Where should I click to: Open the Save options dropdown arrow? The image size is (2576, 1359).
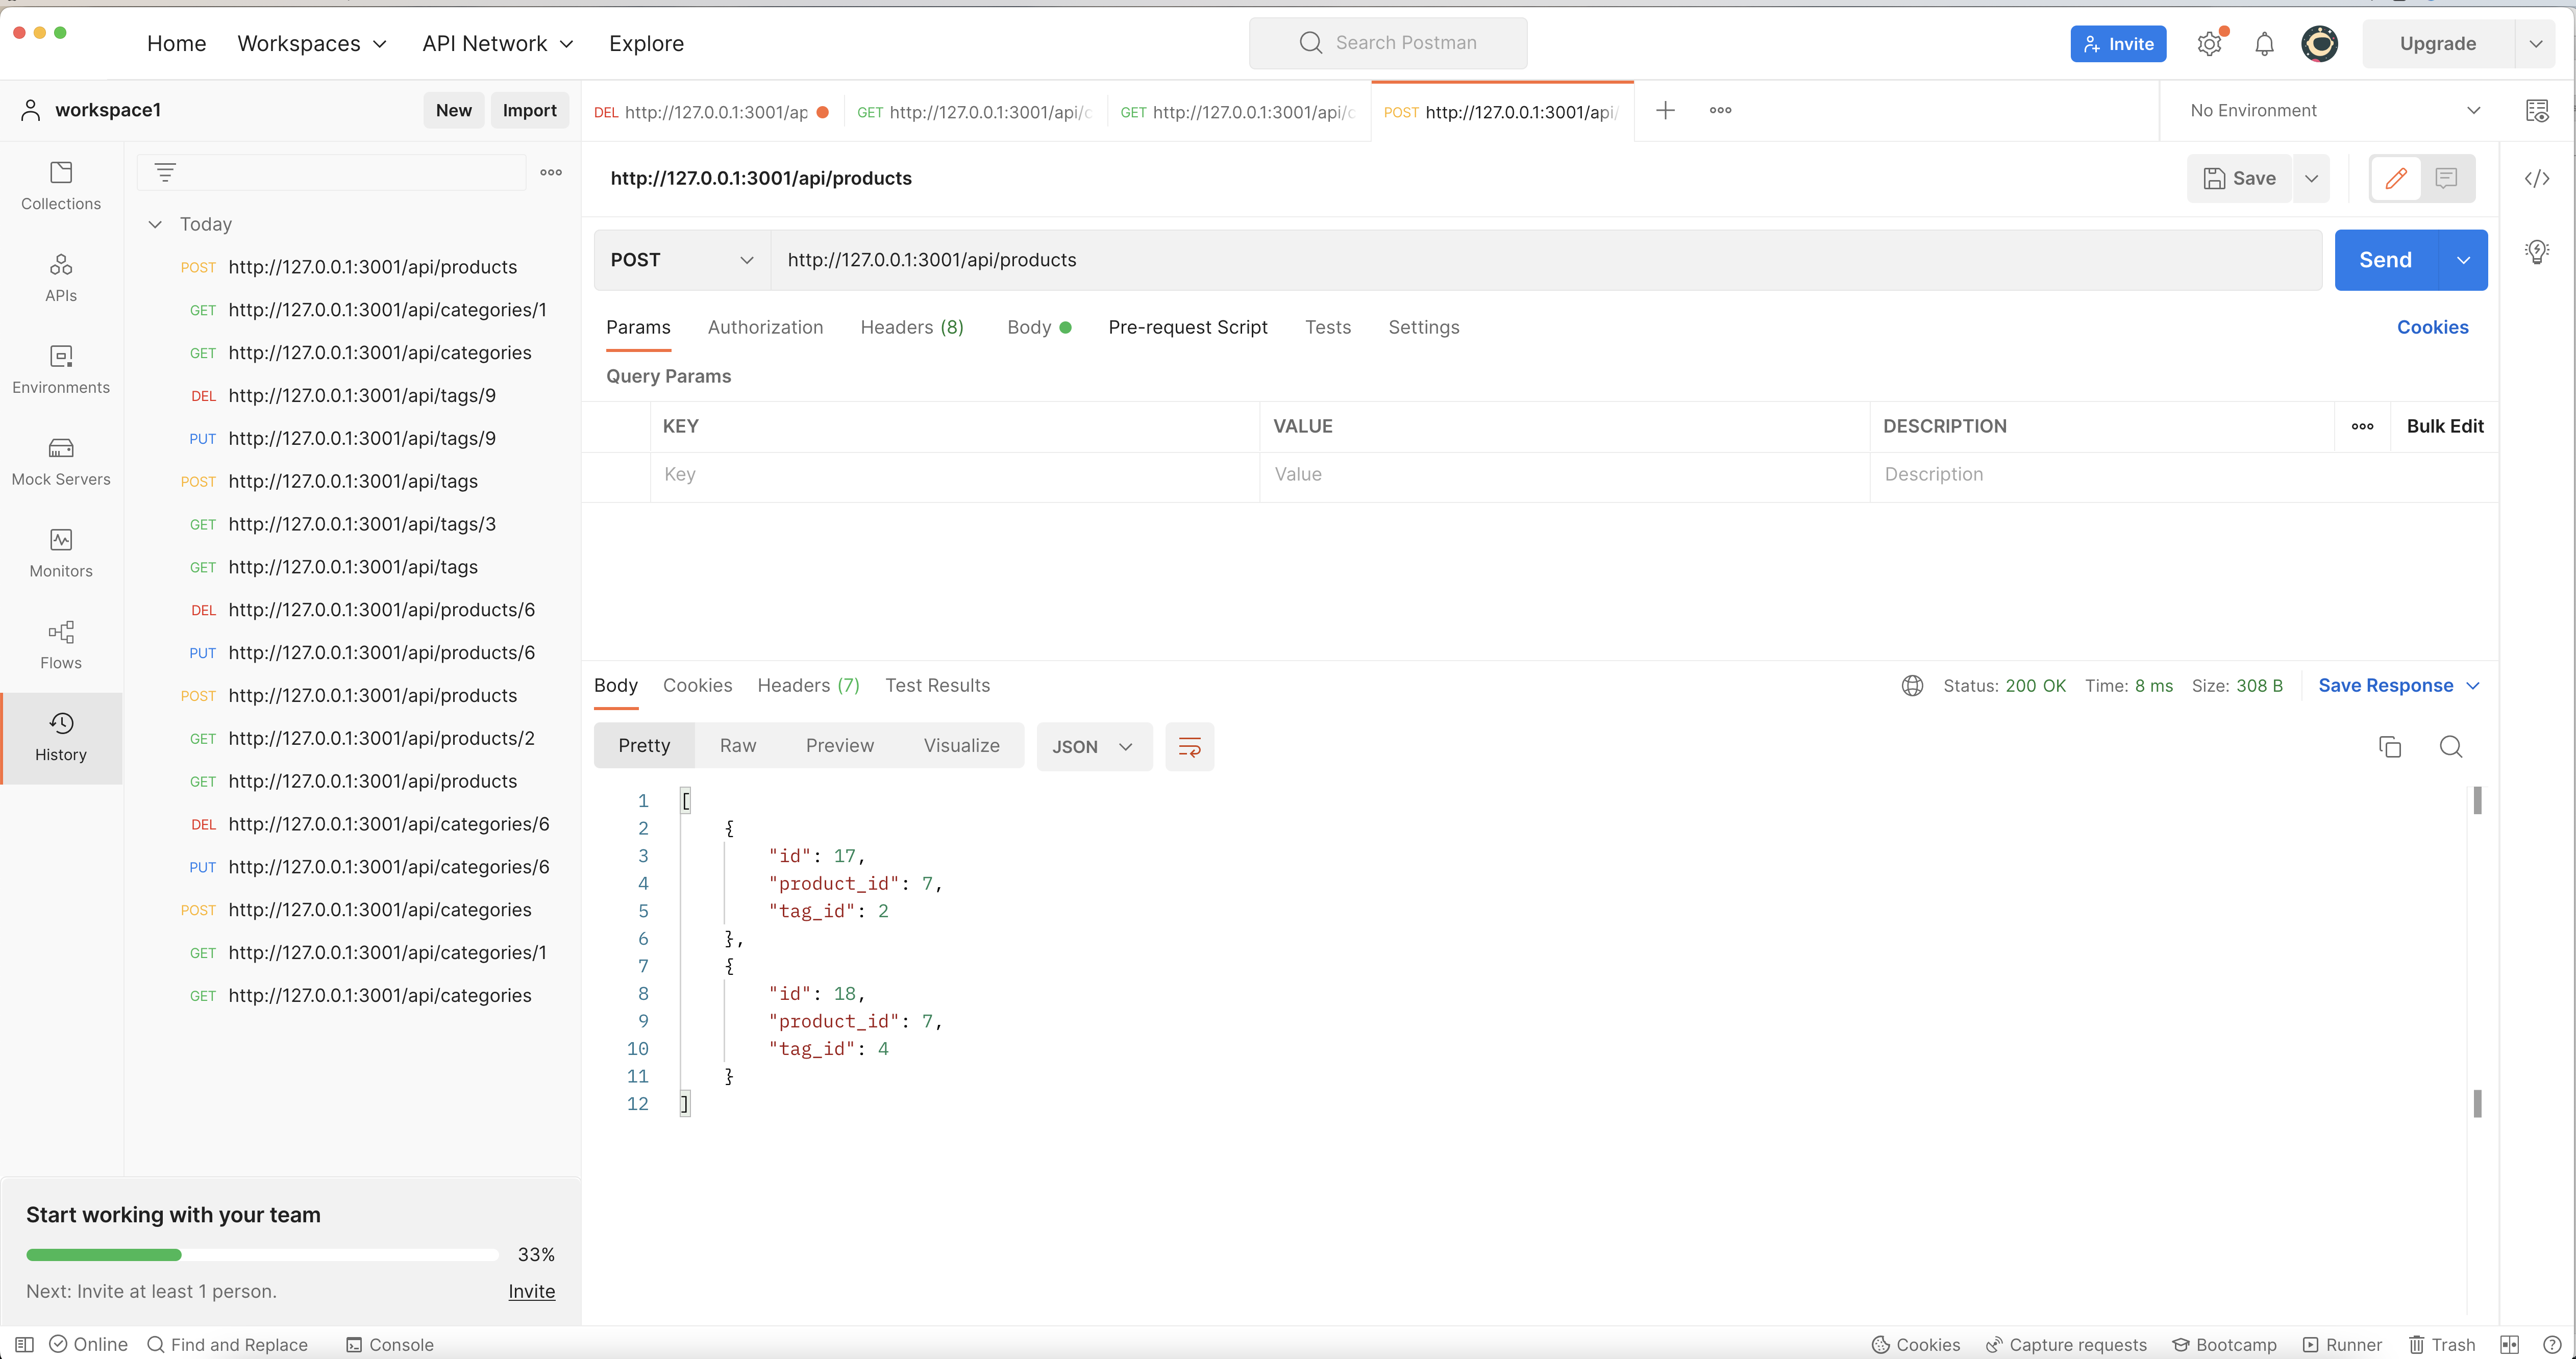click(2311, 179)
